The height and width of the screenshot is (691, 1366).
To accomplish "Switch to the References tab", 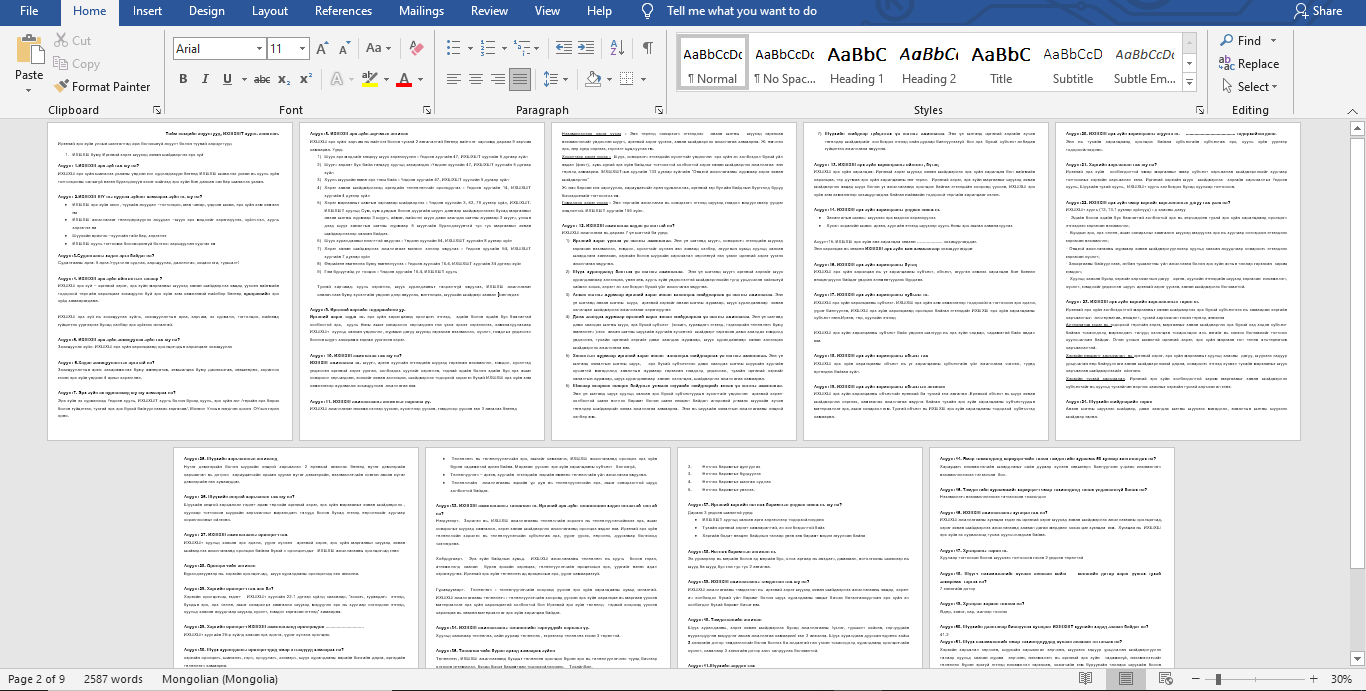I will 343,11.
